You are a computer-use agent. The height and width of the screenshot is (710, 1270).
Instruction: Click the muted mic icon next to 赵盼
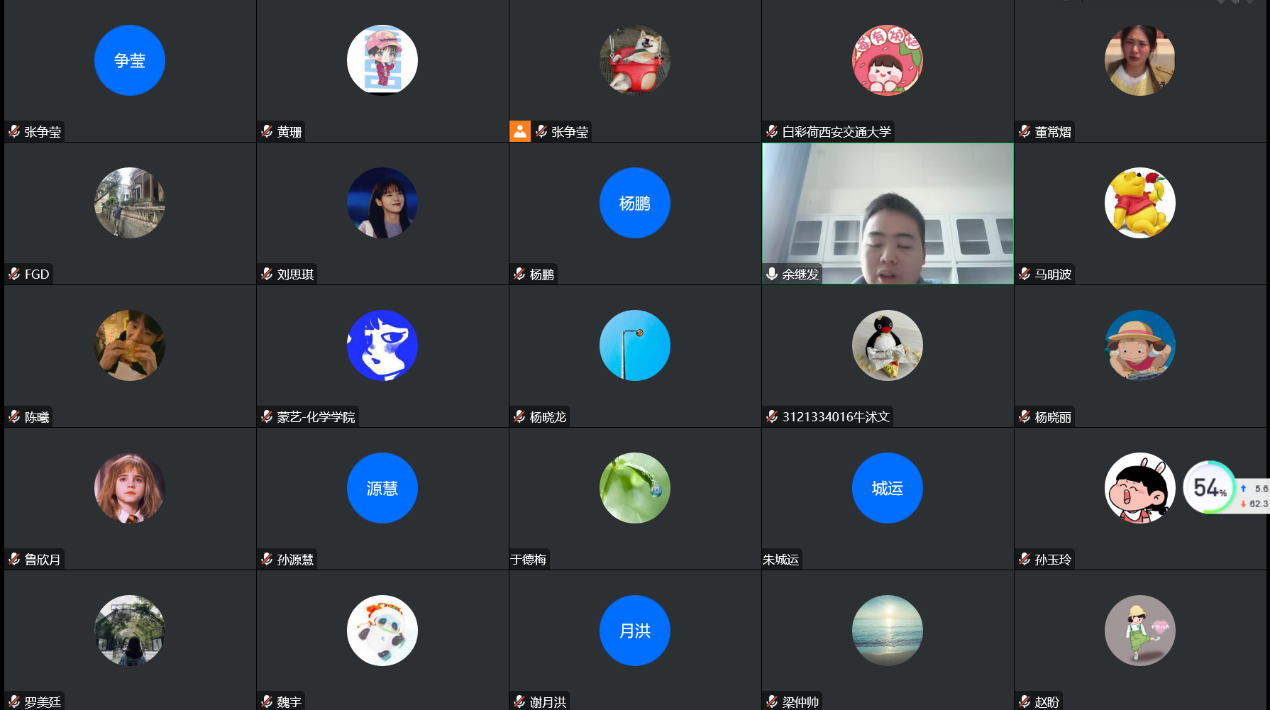pos(1025,702)
